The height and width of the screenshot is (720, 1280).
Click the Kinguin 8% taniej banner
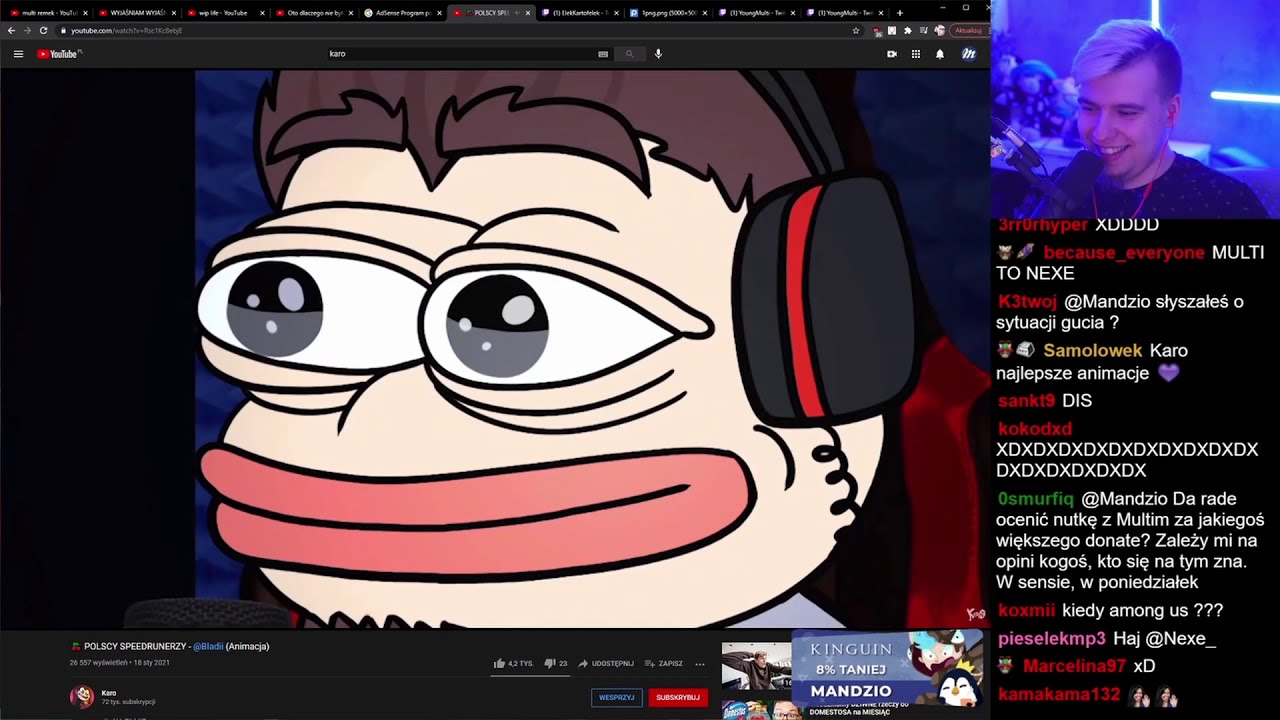coord(887,666)
